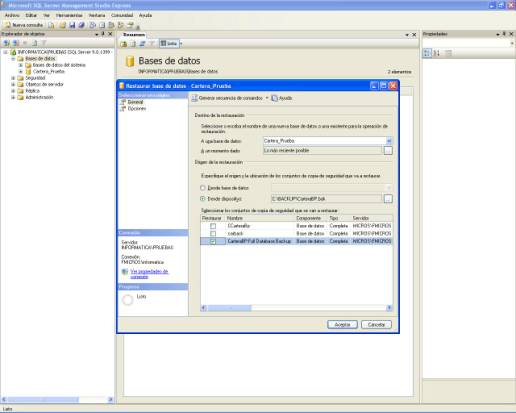Click the Alphabetical sort icon in Propiedades panel
The image size is (516, 413).
[436, 53]
